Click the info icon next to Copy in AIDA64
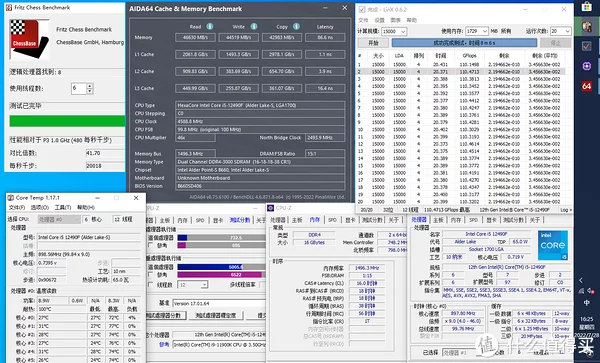Image resolution: width=600 pixels, height=363 pixels. click(296, 26)
